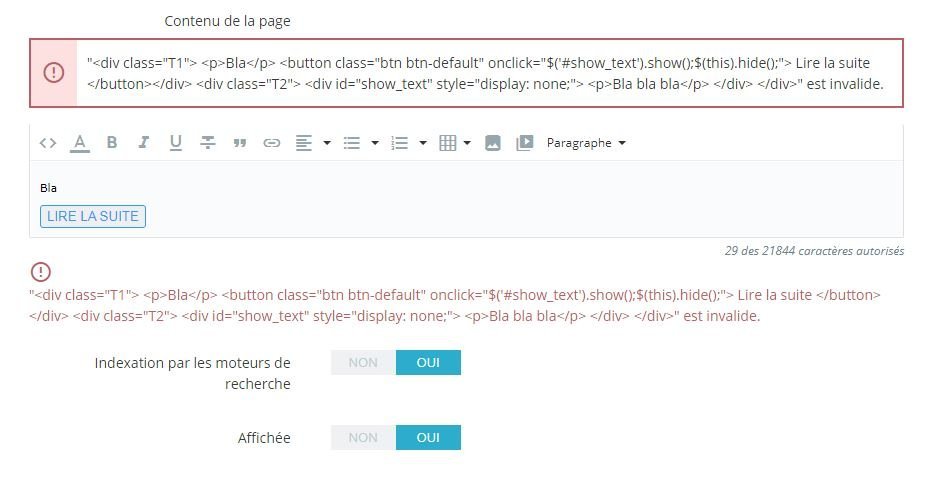934x483 pixels.
Task: Click the invalid-code error message in the alert box
Action: click(485, 73)
